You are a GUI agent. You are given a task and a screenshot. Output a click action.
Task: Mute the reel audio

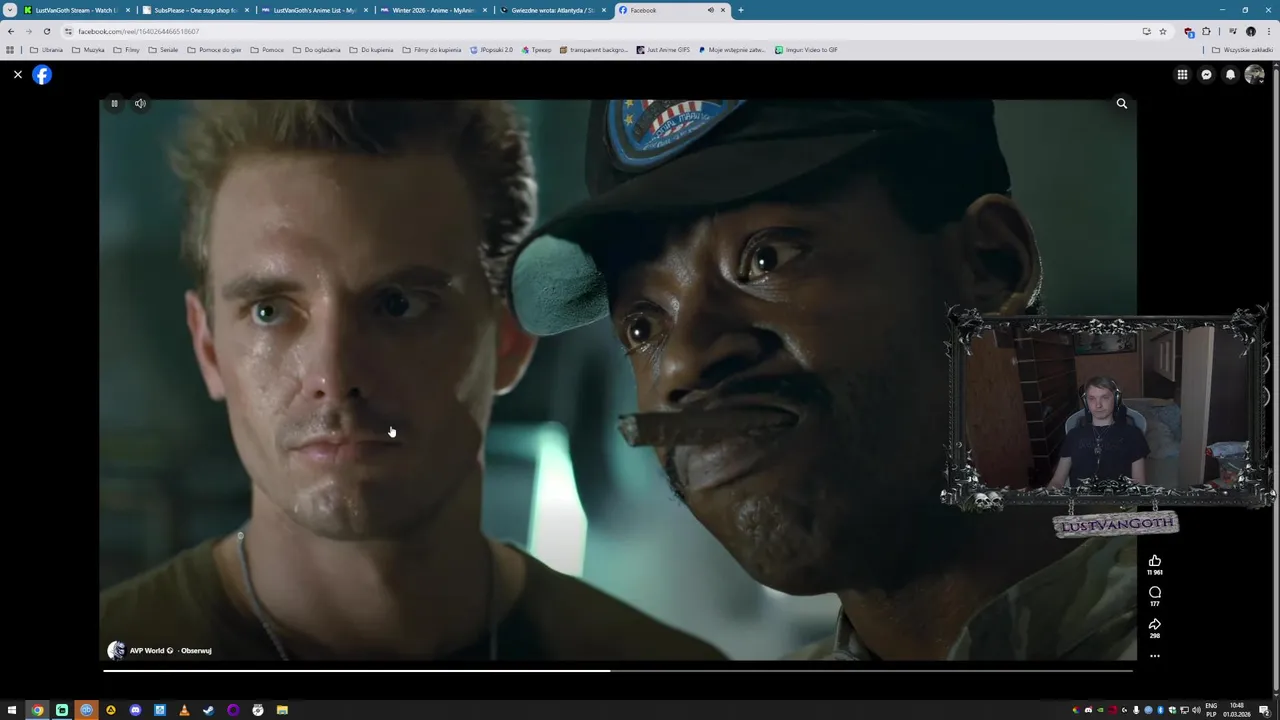click(x=140, y=103)
